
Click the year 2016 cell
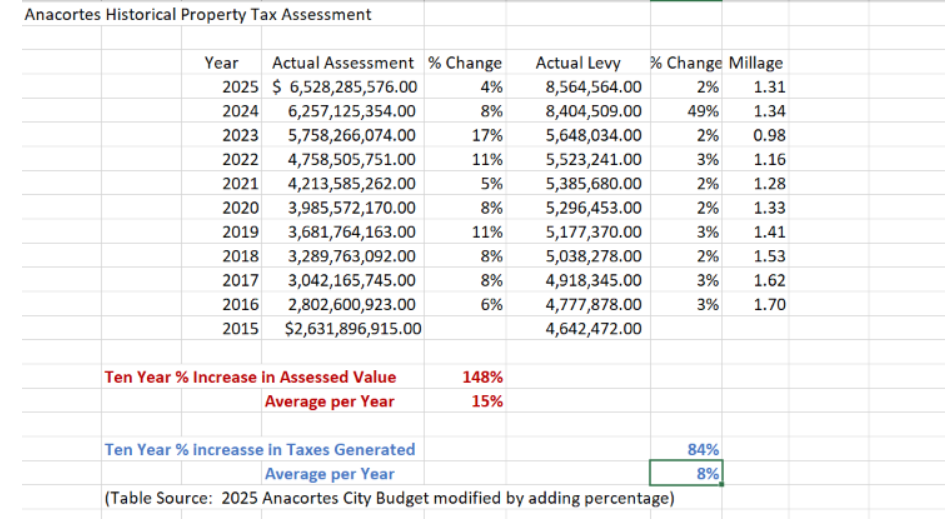tap(240, 304)
